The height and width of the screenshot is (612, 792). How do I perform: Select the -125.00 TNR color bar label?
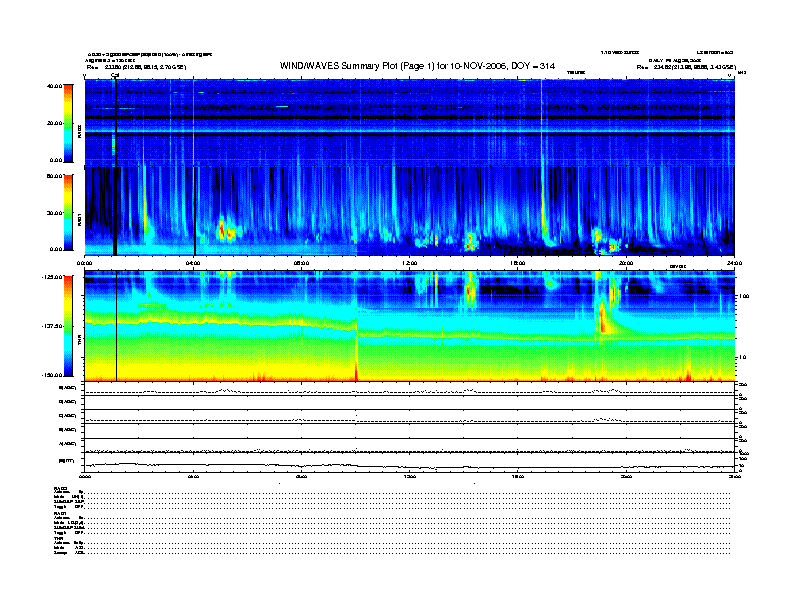click(x=52, y=277)
